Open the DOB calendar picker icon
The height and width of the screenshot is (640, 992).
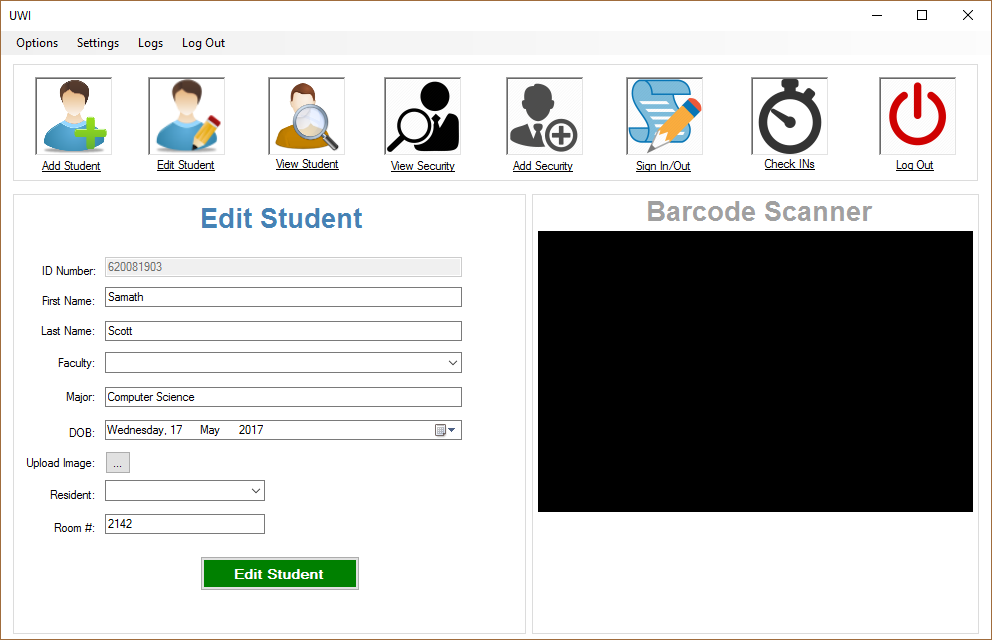(445, 430)
